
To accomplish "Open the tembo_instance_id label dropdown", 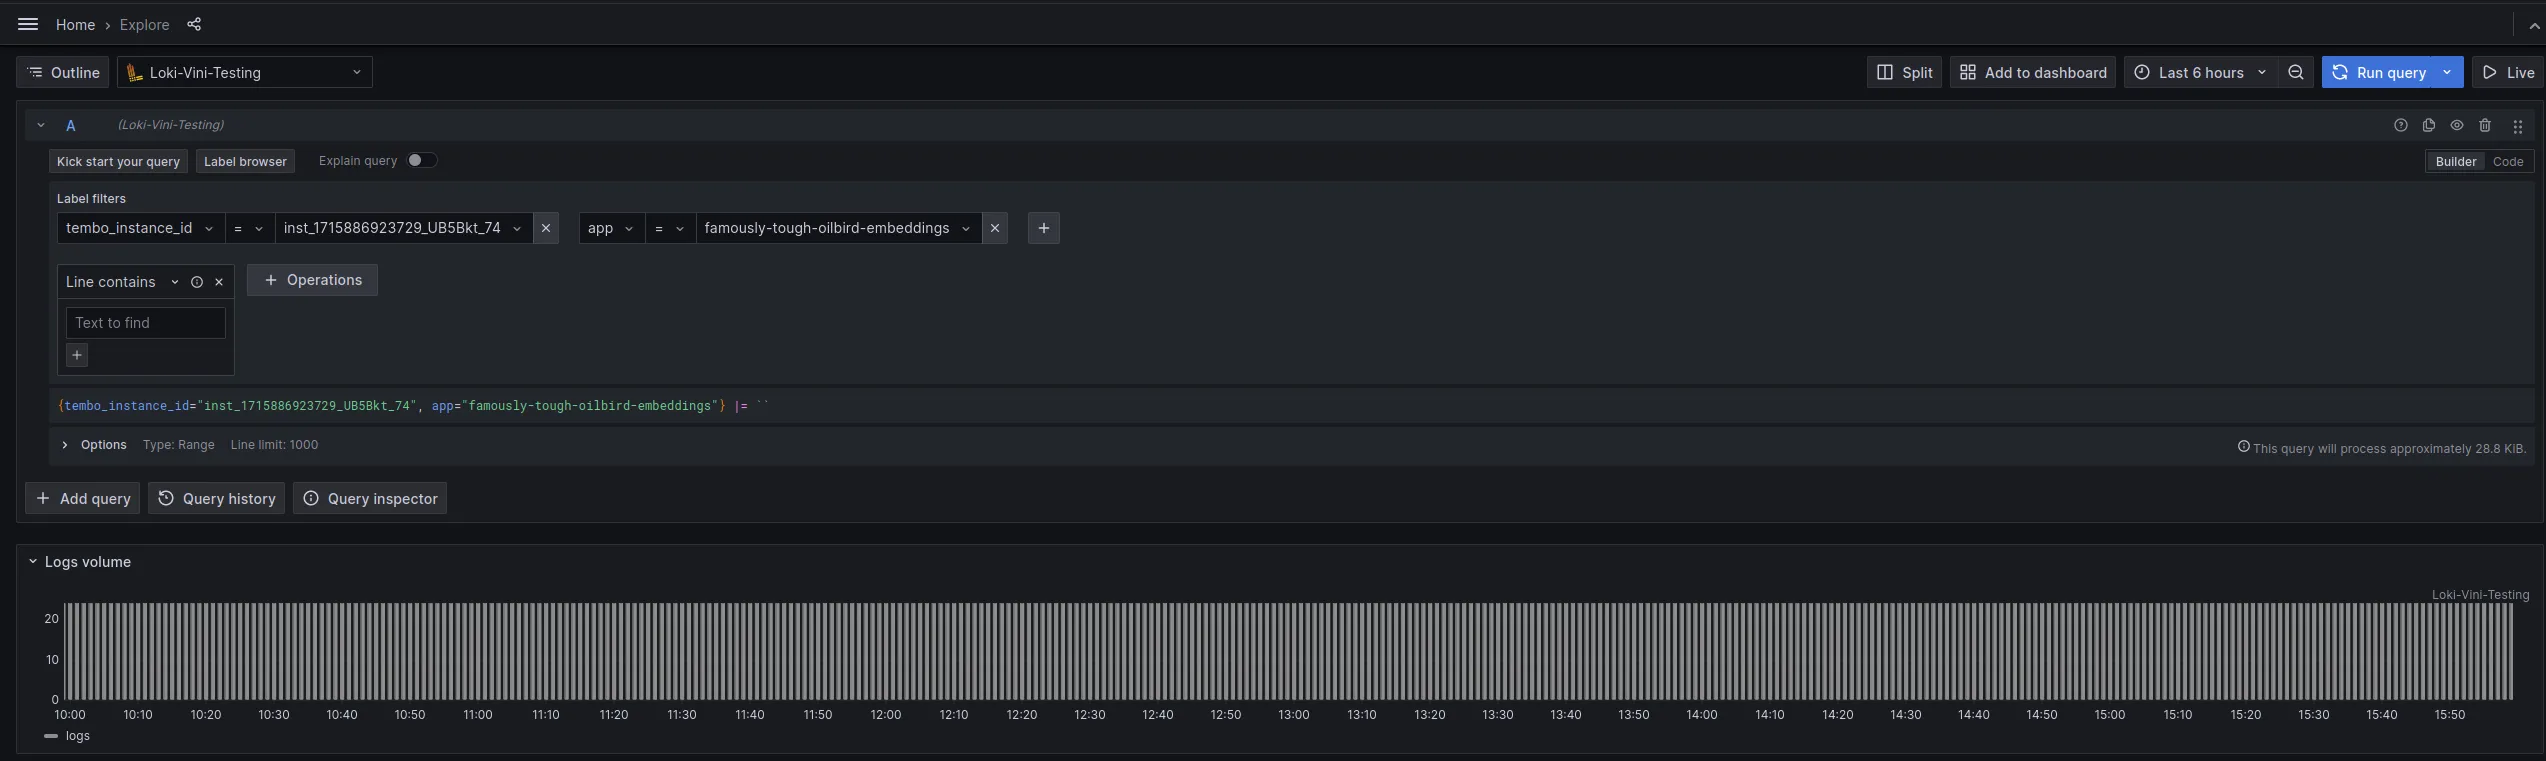I will point(140,228).
